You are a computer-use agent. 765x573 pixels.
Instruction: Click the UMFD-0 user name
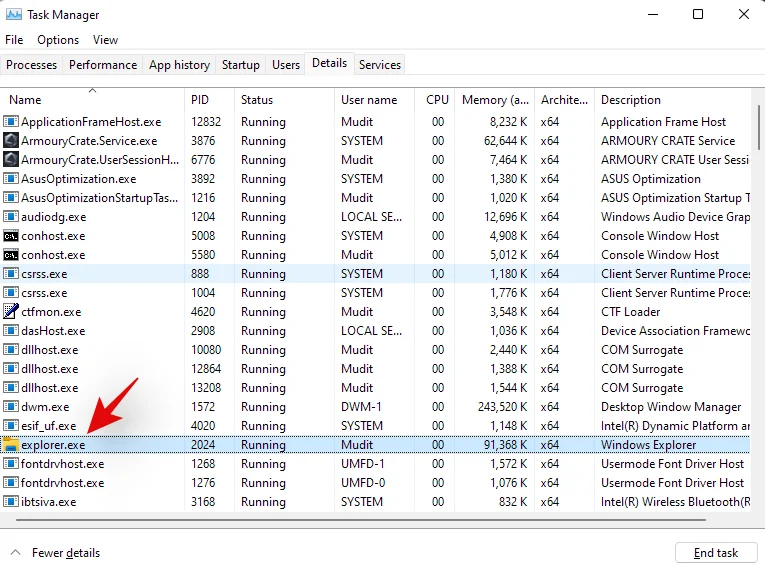pos(363,483)
